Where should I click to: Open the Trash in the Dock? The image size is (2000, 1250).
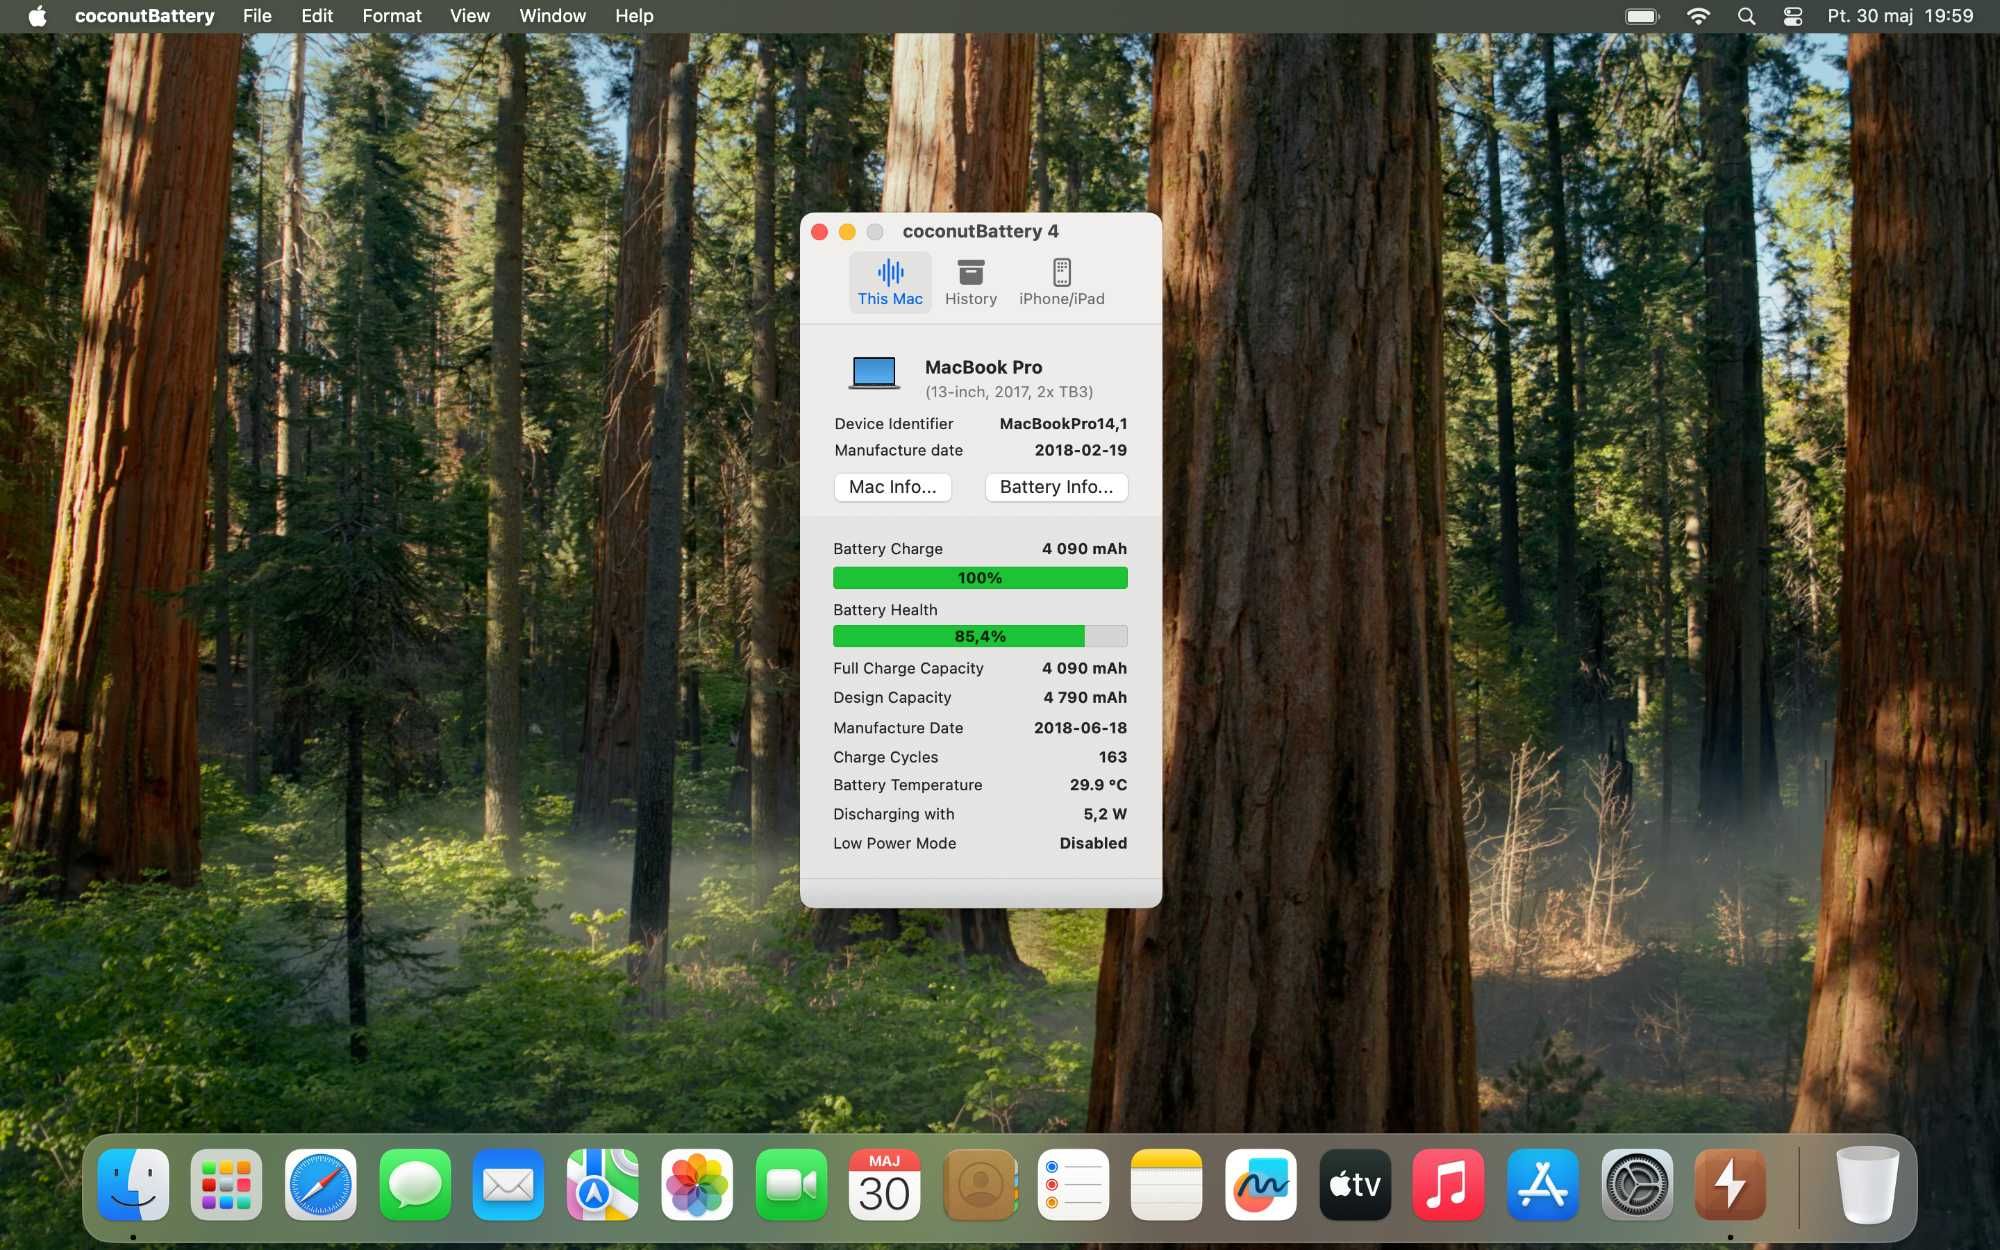point(1868,1185)
